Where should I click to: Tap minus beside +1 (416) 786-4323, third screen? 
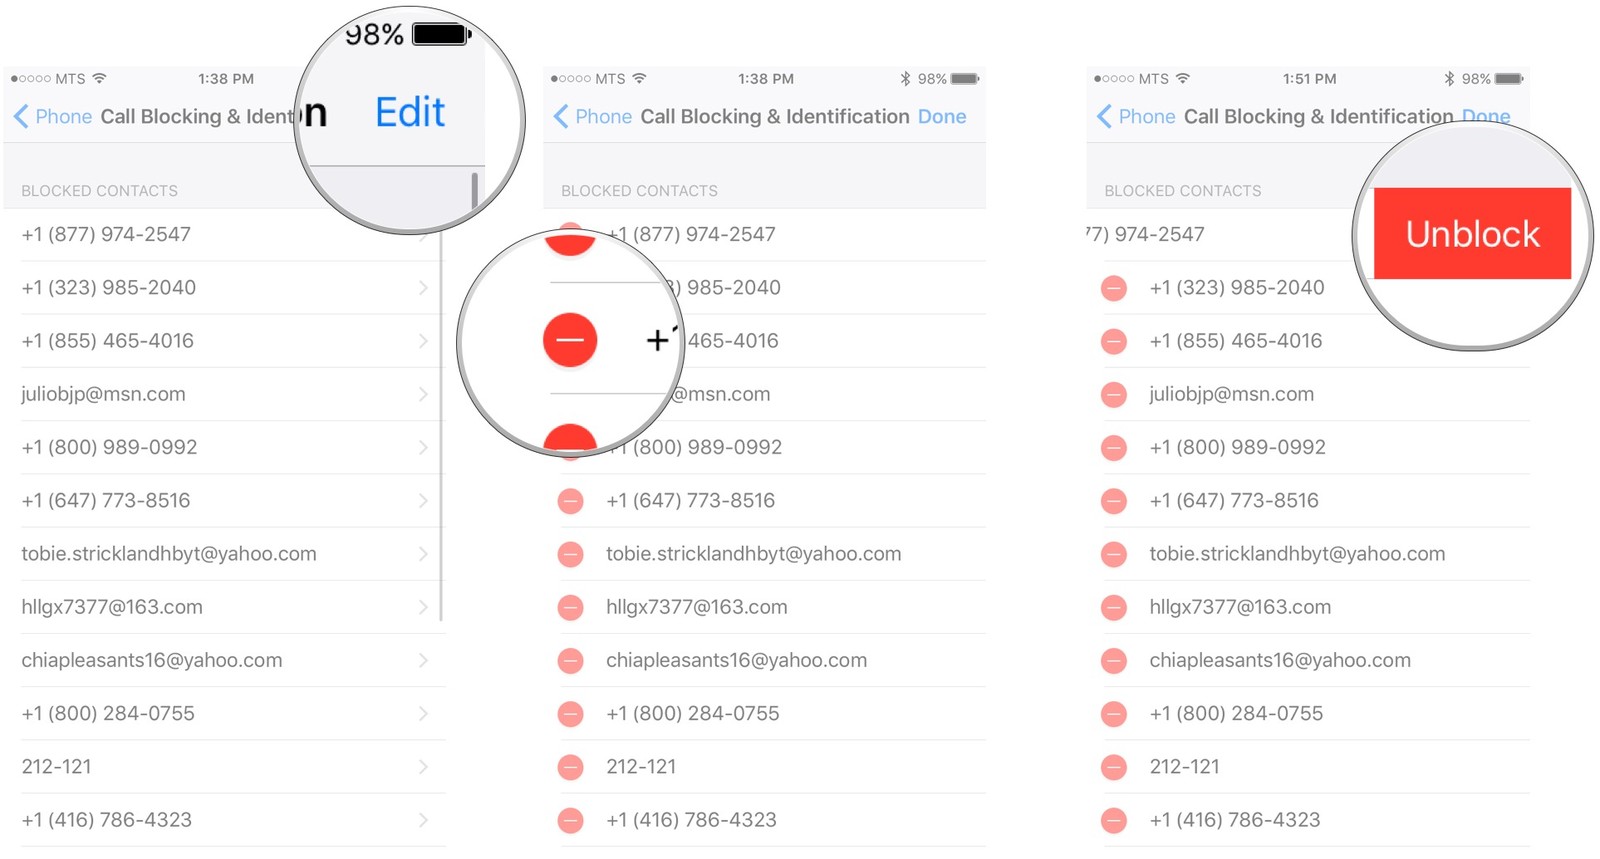[1114, 821]
